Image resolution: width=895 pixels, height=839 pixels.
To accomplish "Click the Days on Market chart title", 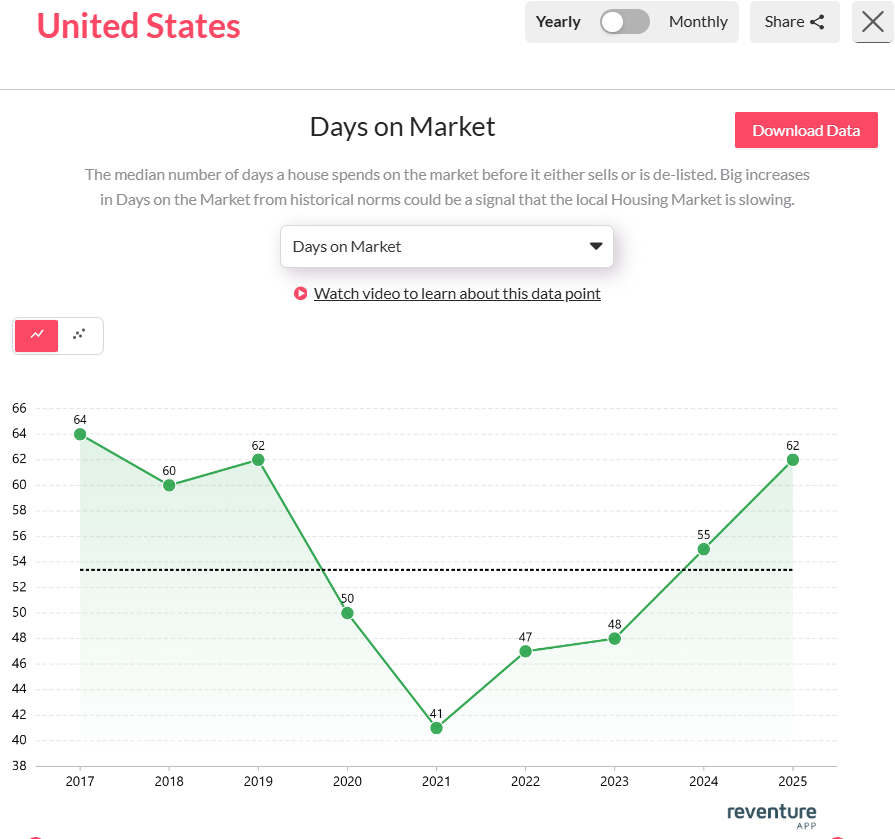I will (402, 127).
